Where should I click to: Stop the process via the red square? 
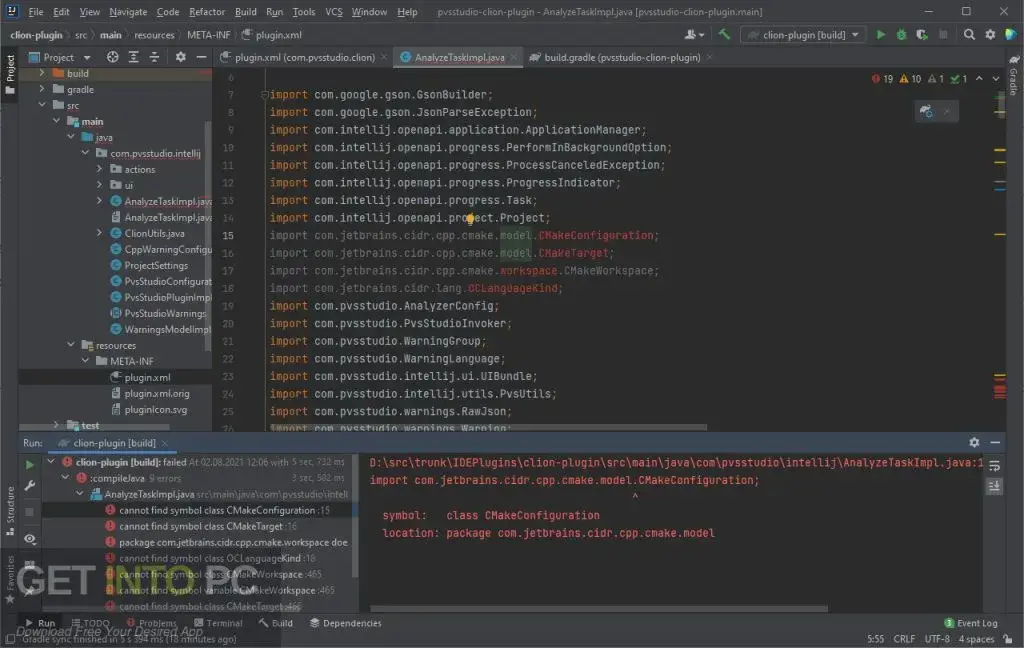click(28, 511)
